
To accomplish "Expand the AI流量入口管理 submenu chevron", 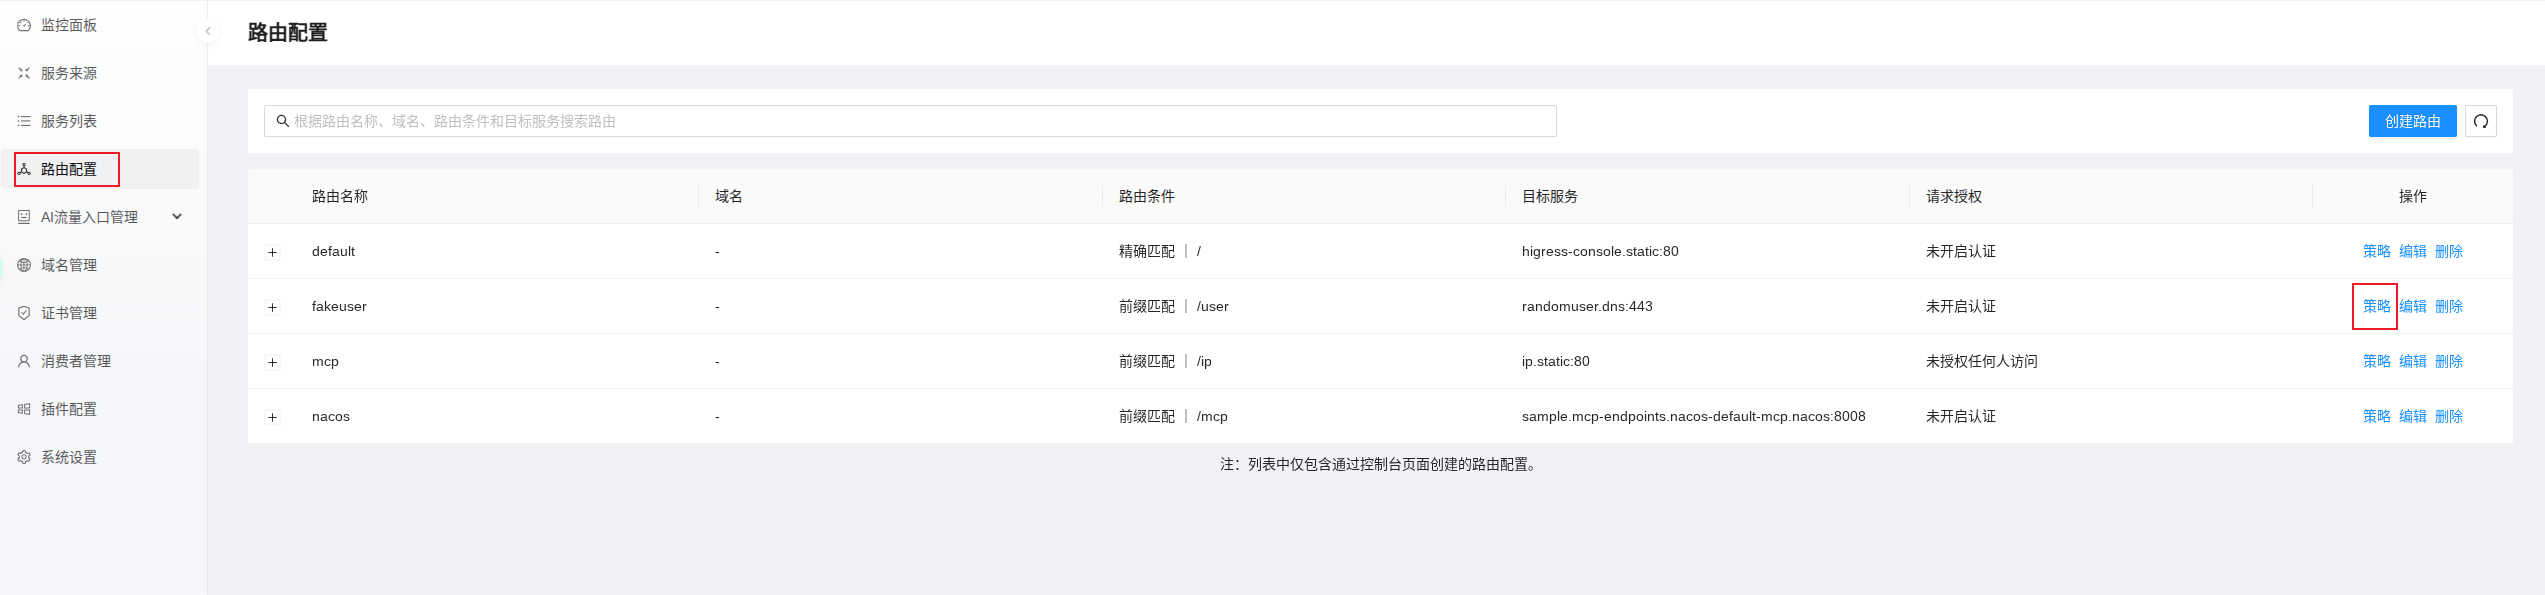I will tap(177, 217).
